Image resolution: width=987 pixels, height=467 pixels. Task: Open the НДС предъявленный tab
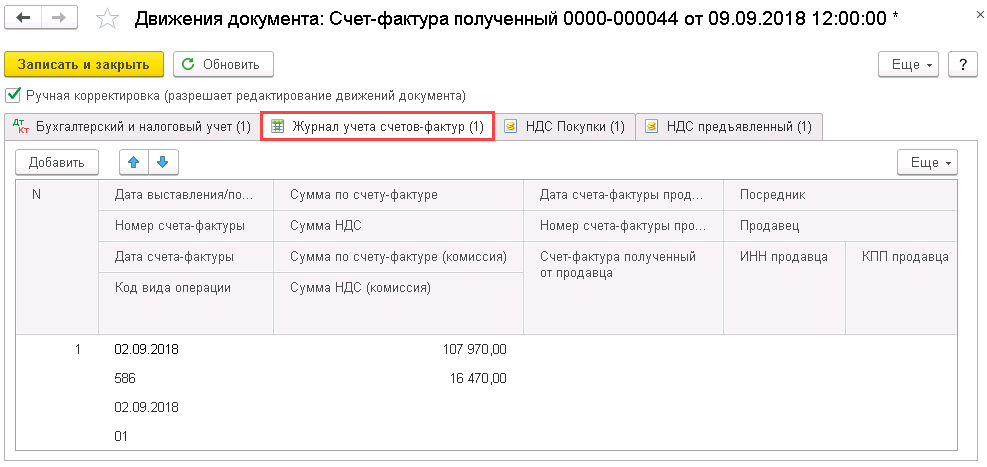point(729,127)
